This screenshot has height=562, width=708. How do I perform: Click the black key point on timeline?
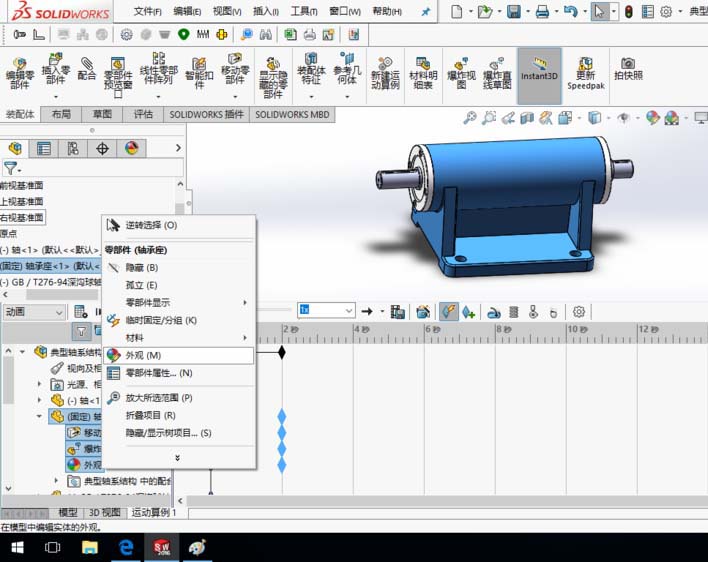click(282, 352)
